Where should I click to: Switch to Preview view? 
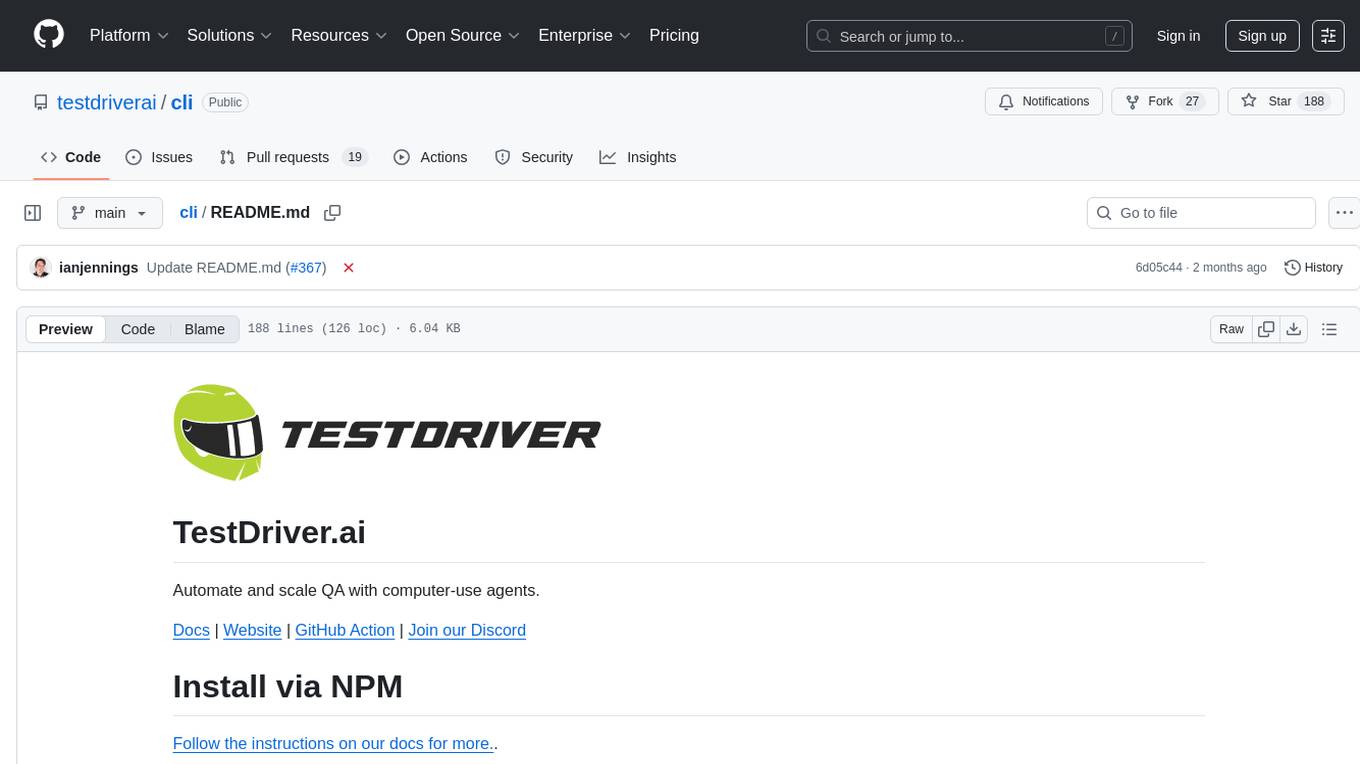point(66,329)
